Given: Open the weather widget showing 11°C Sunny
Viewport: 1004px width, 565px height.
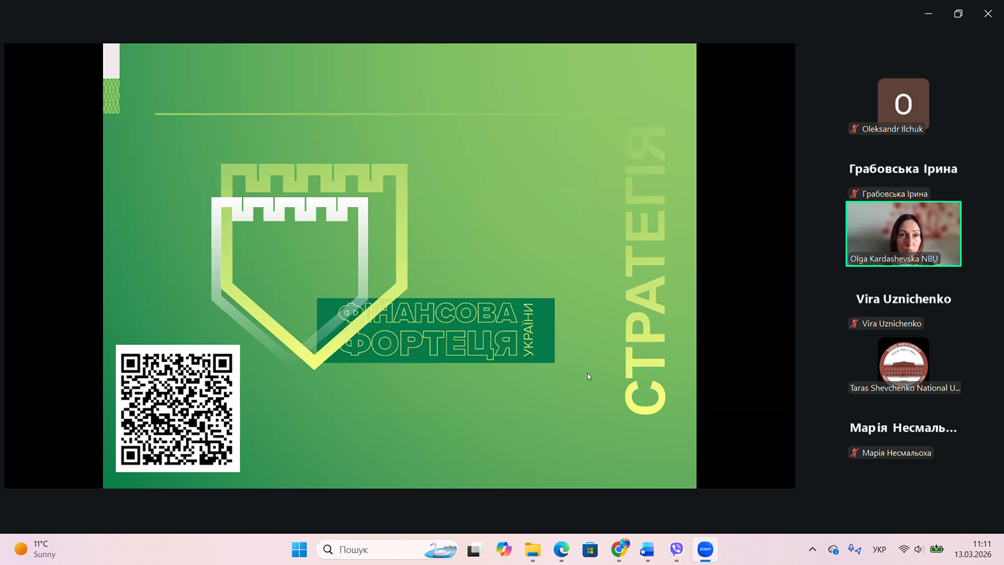Looking at the screenshot, I should click(x=35, y=549).
